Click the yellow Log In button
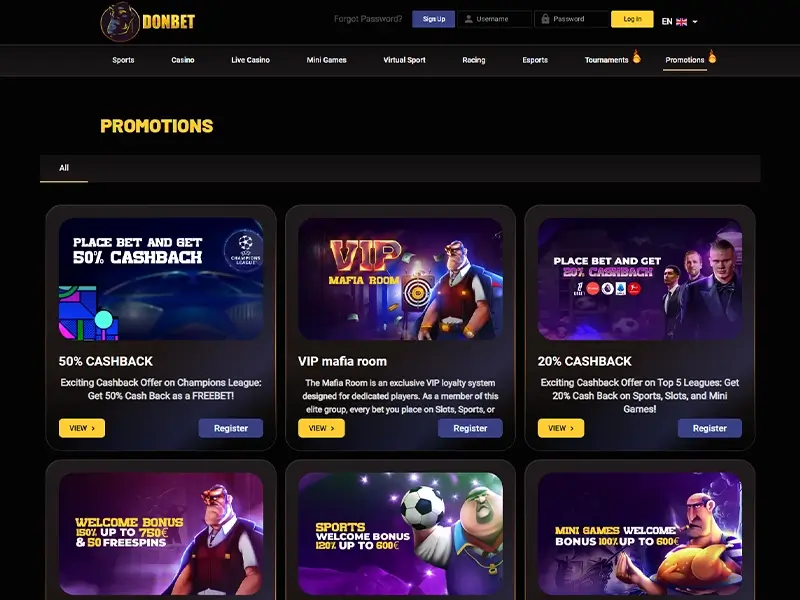 632,19
